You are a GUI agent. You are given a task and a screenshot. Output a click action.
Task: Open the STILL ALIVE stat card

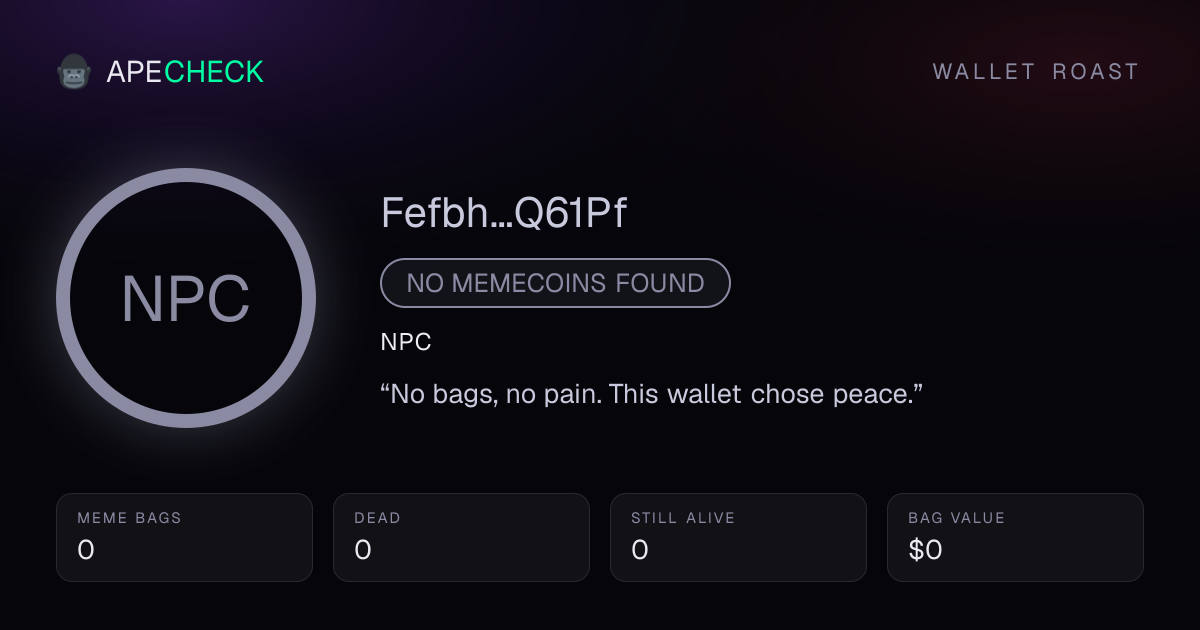click(738, 537)
